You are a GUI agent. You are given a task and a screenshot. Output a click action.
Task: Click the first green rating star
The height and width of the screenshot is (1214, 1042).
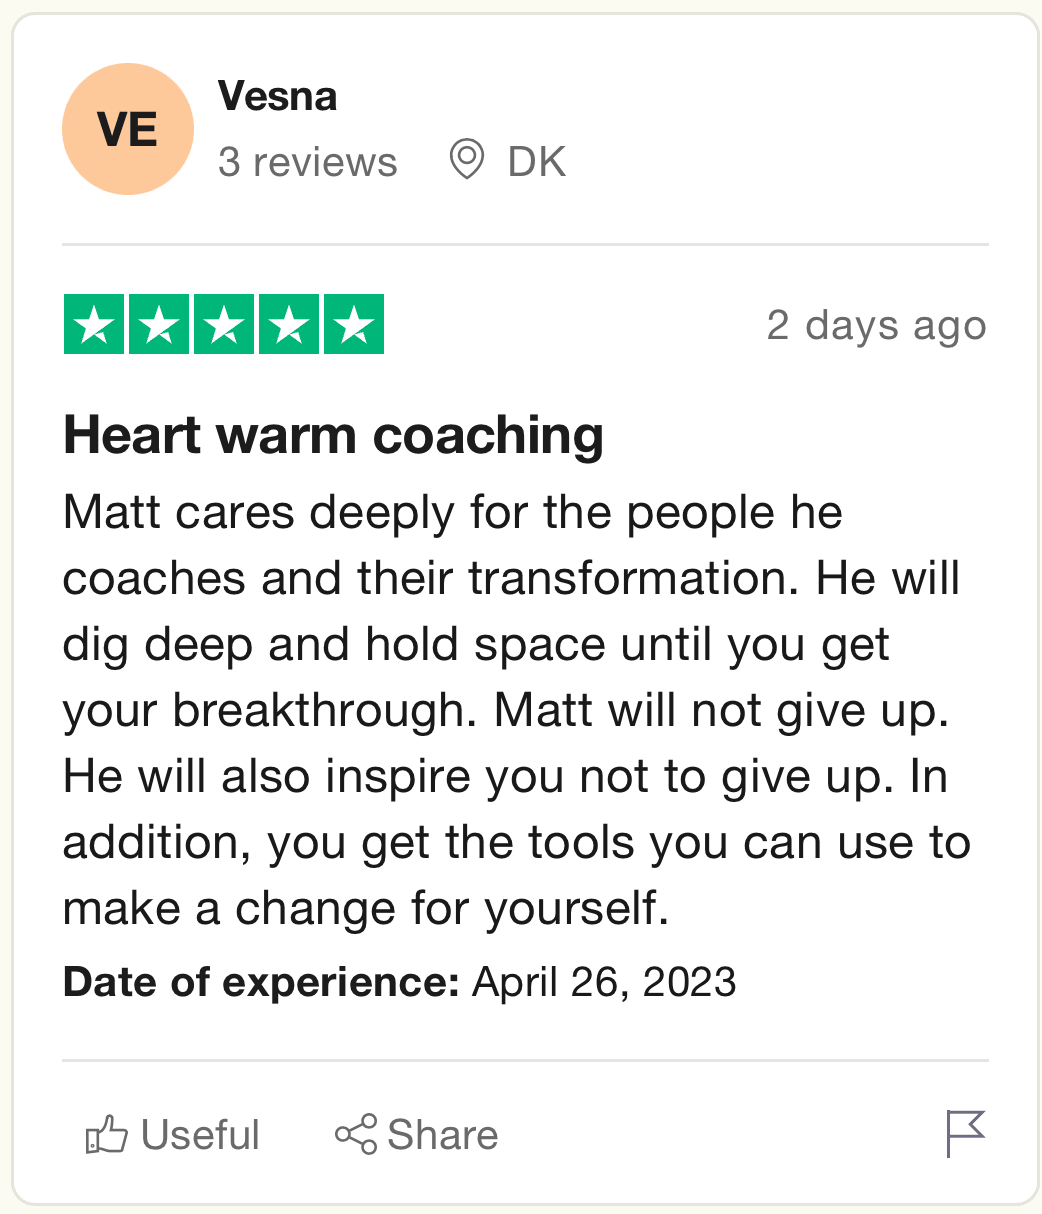pyautogui.click(x=94, y=324)
